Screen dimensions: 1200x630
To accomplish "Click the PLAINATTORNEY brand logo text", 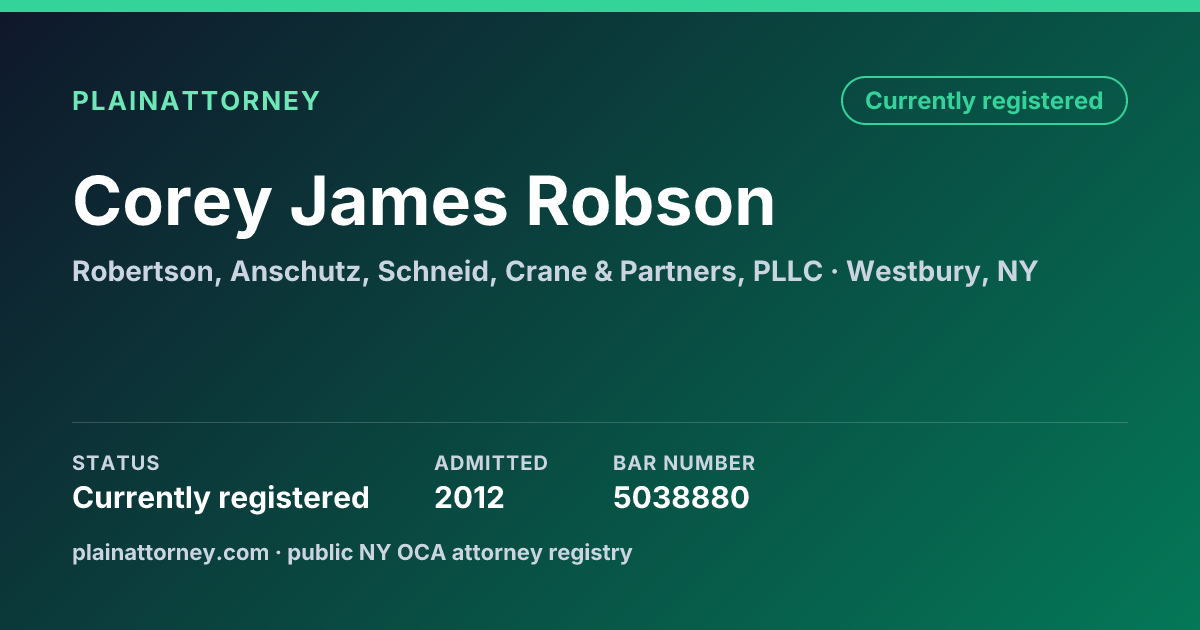I will 196,101.
